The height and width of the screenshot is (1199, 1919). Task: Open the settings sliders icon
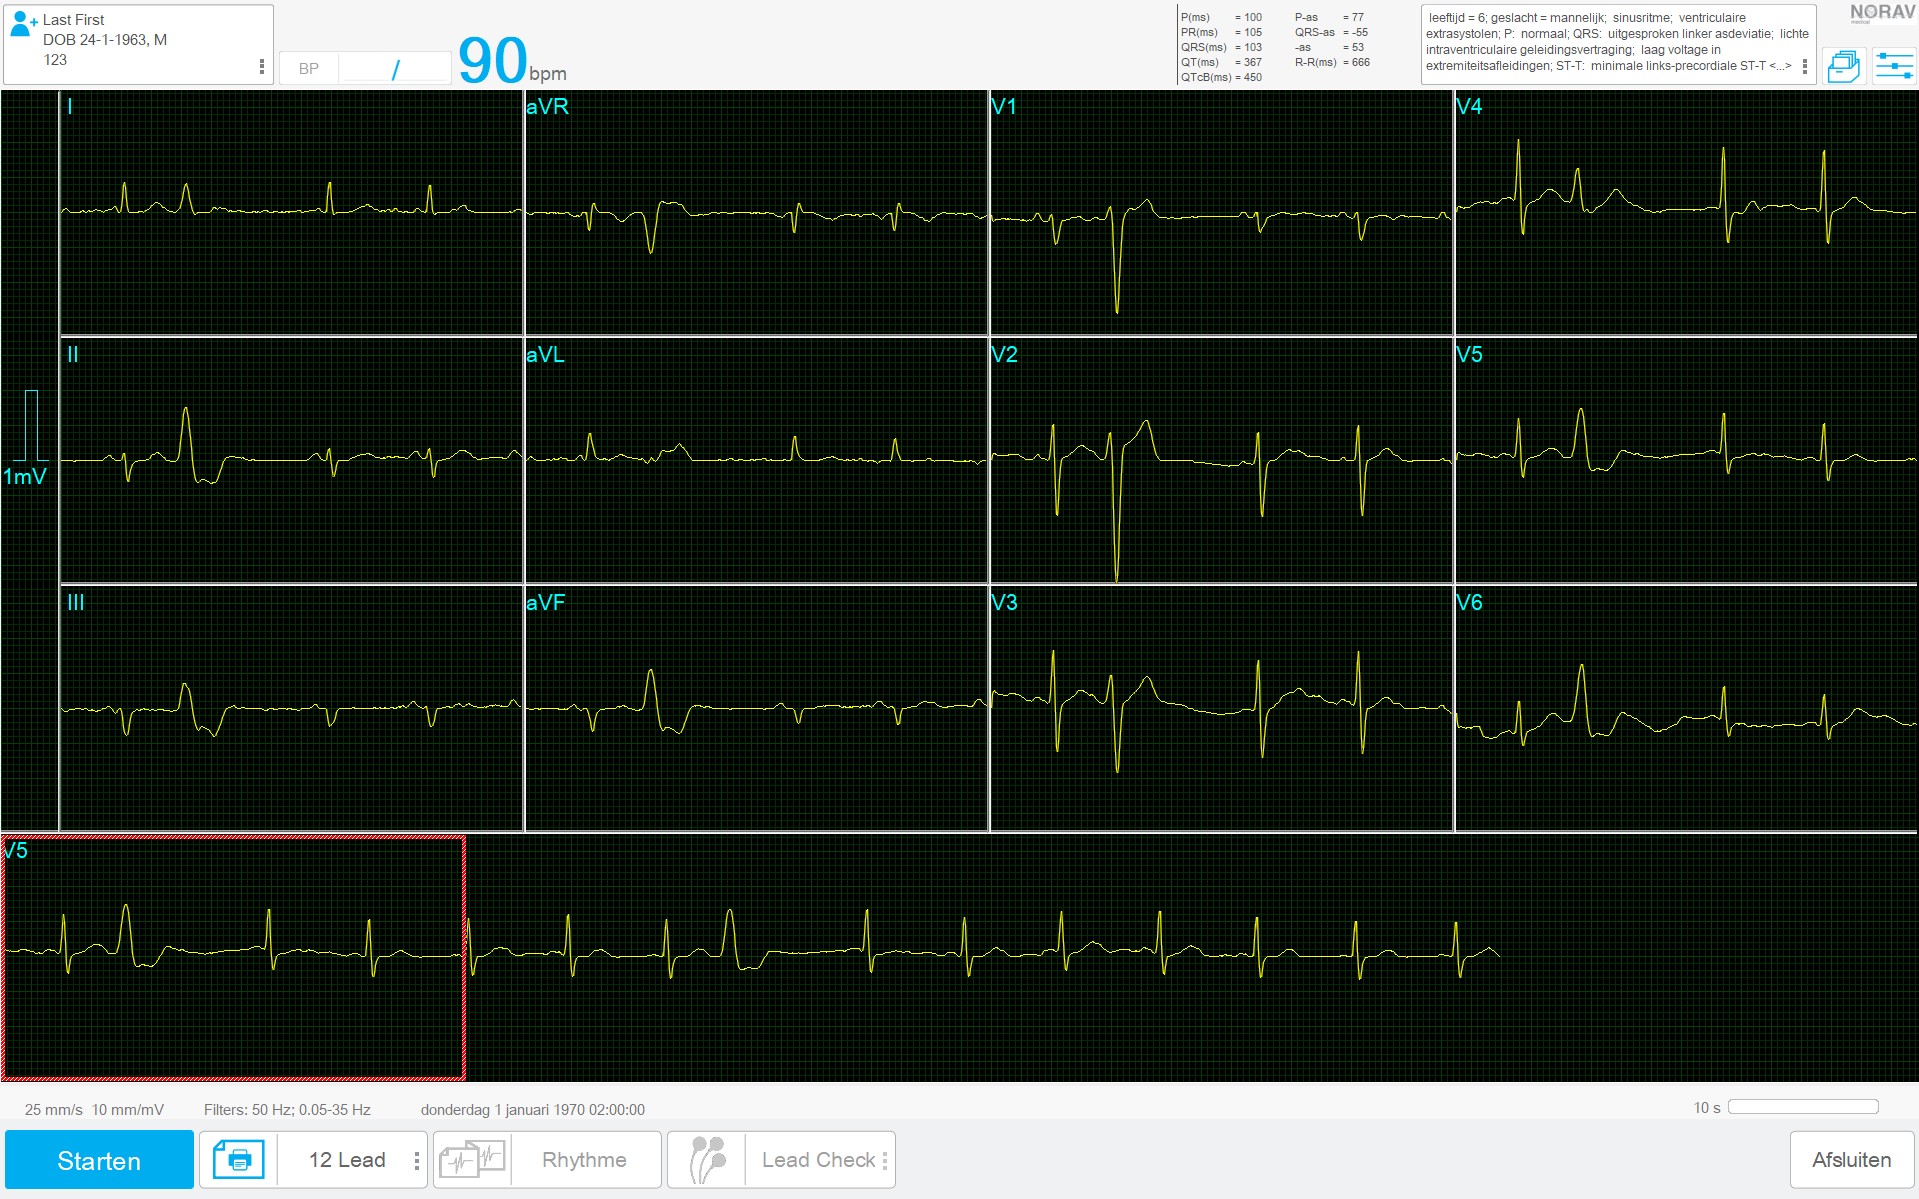(1894, 66)
